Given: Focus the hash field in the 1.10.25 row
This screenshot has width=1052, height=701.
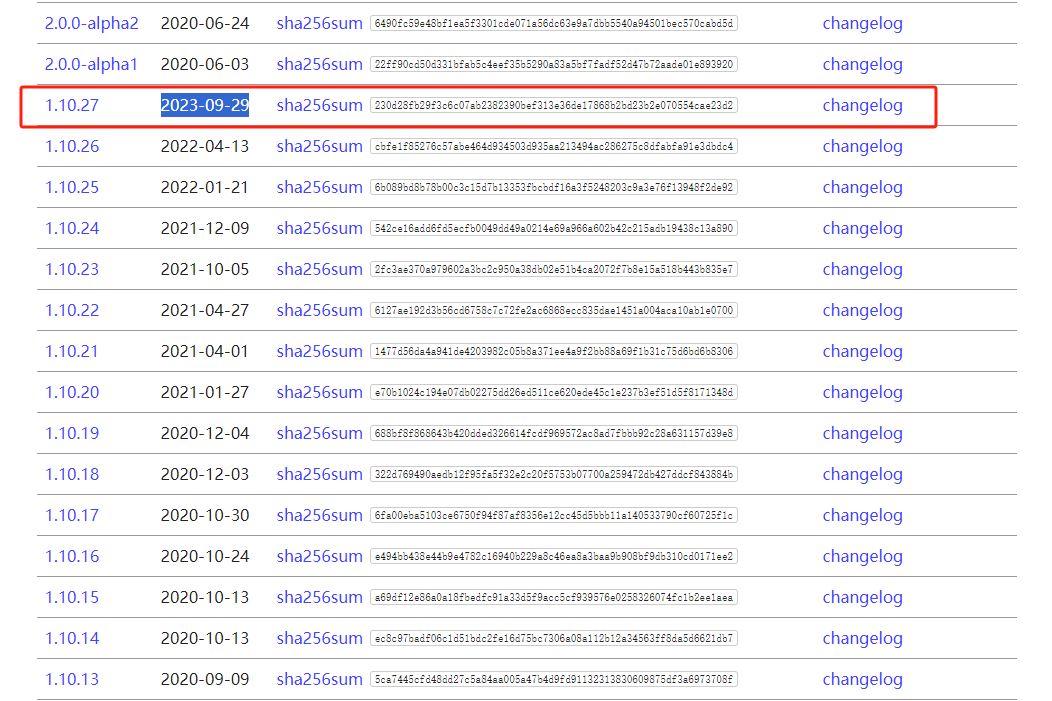Looking at the screenshot, I should point(554,187).
